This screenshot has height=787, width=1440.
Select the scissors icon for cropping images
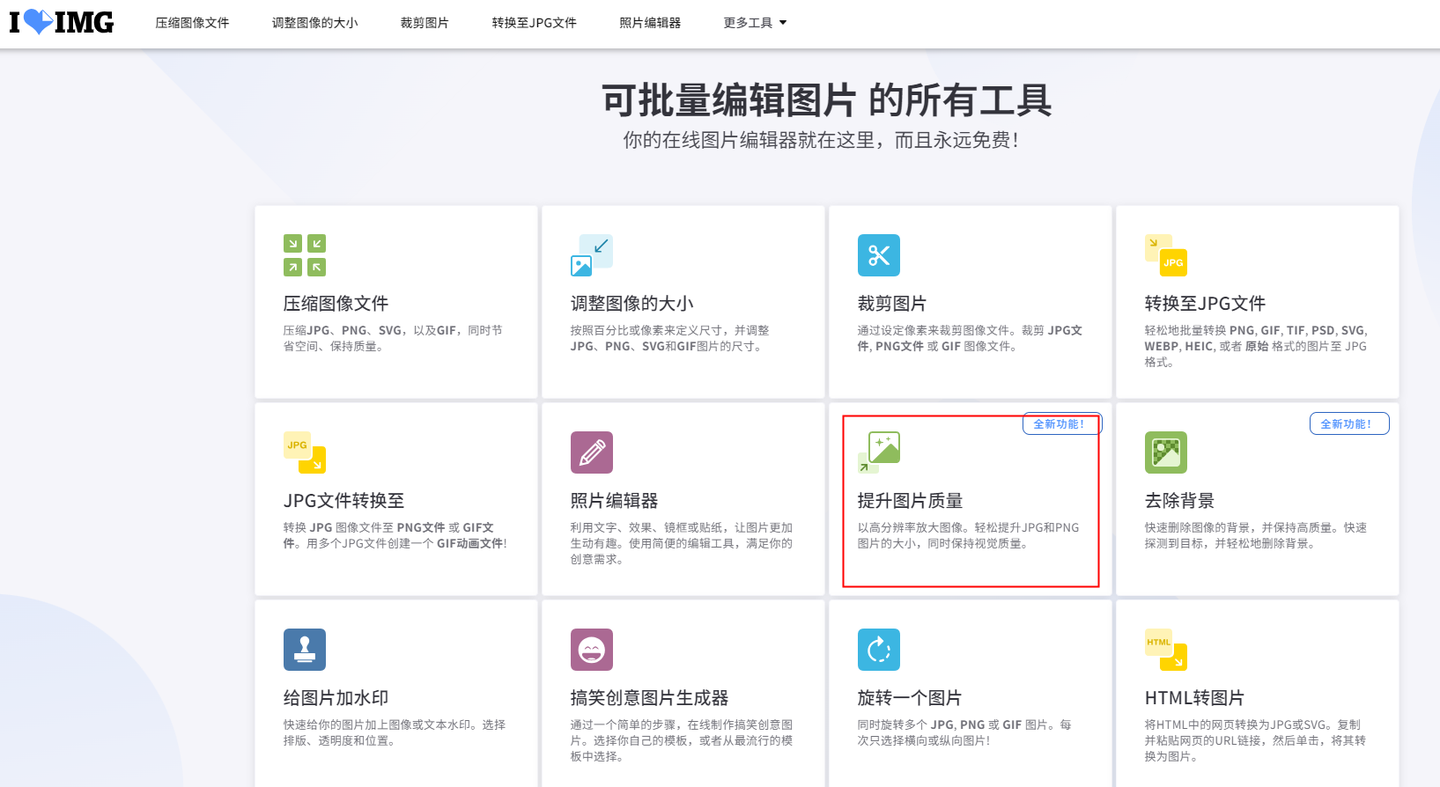pyautogui.click(x=878, y=254)
